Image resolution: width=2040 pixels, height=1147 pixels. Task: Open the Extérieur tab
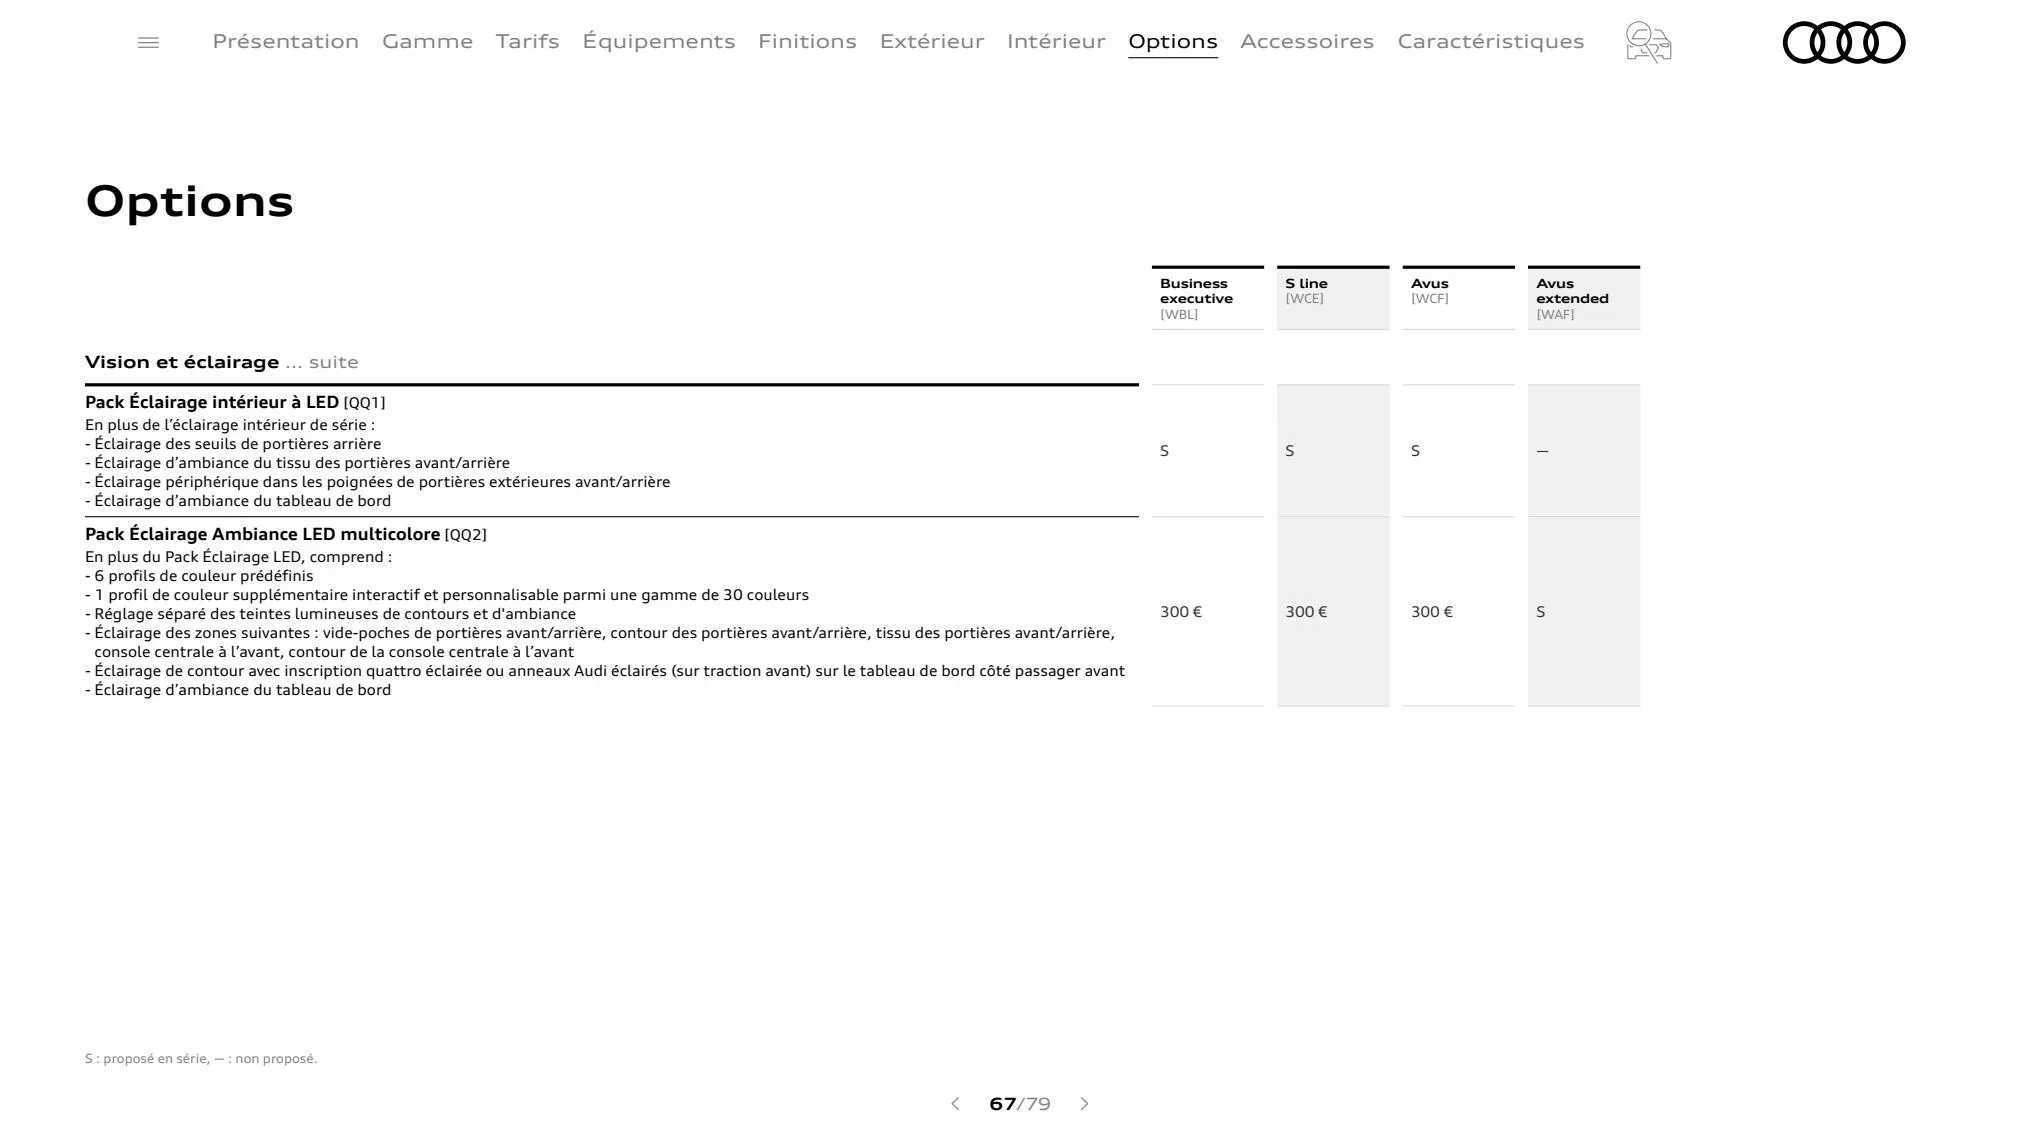point(932,41)
